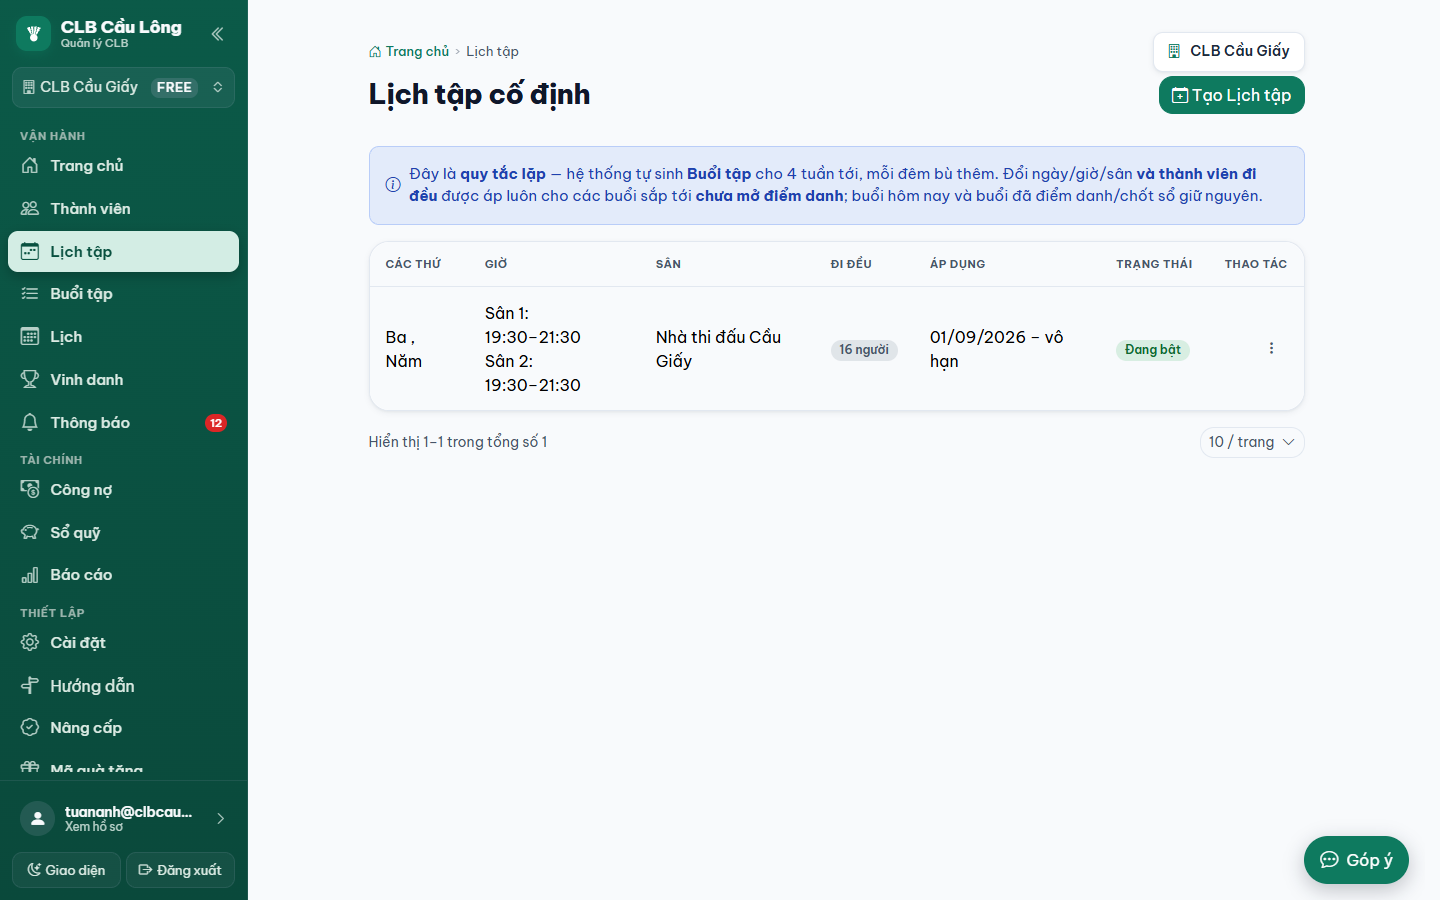Open the three-dot action menu for Ba, Năm row
1440x900 pixels.
click(x=1271, y=348)
